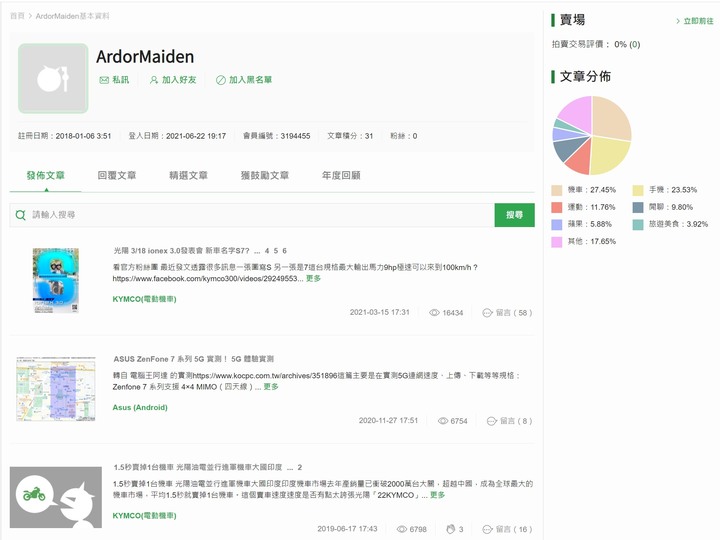The image size is (720, 540).
Task: Click the text 拍賣交易評價: 0% (0)
Action: coord(596,45)
